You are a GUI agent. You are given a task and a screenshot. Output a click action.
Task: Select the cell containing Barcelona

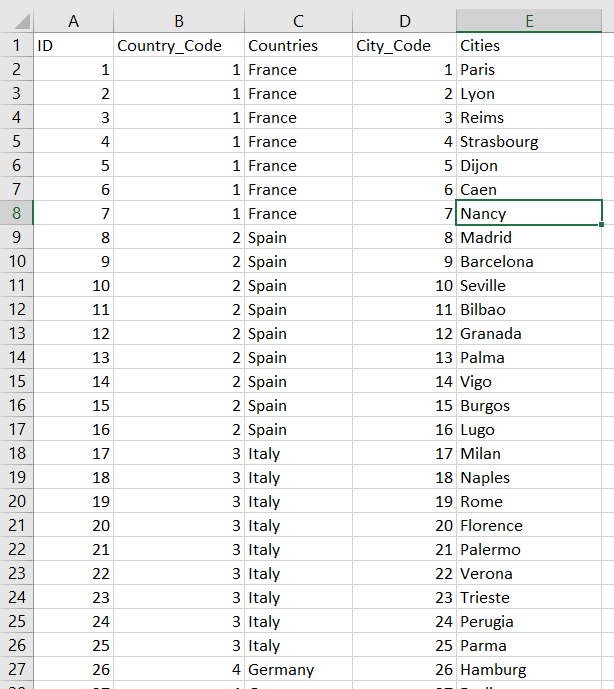[x=529, y=261]
